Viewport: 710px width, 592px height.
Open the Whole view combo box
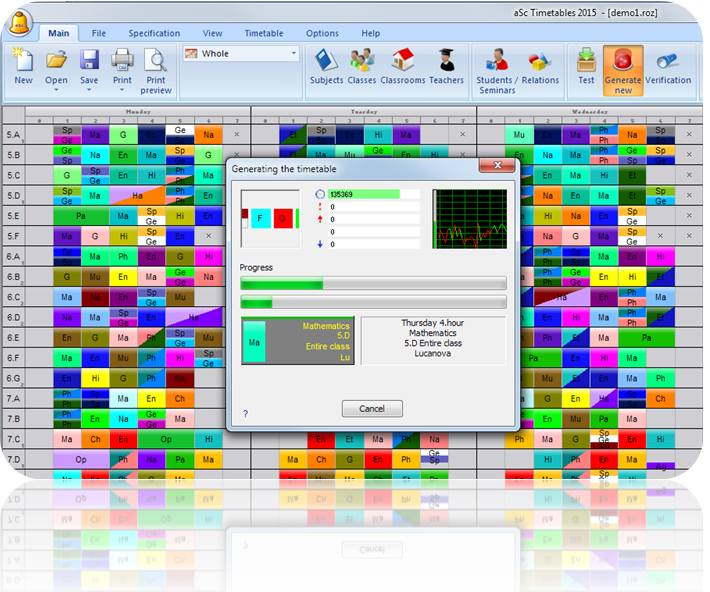(241, 54)
